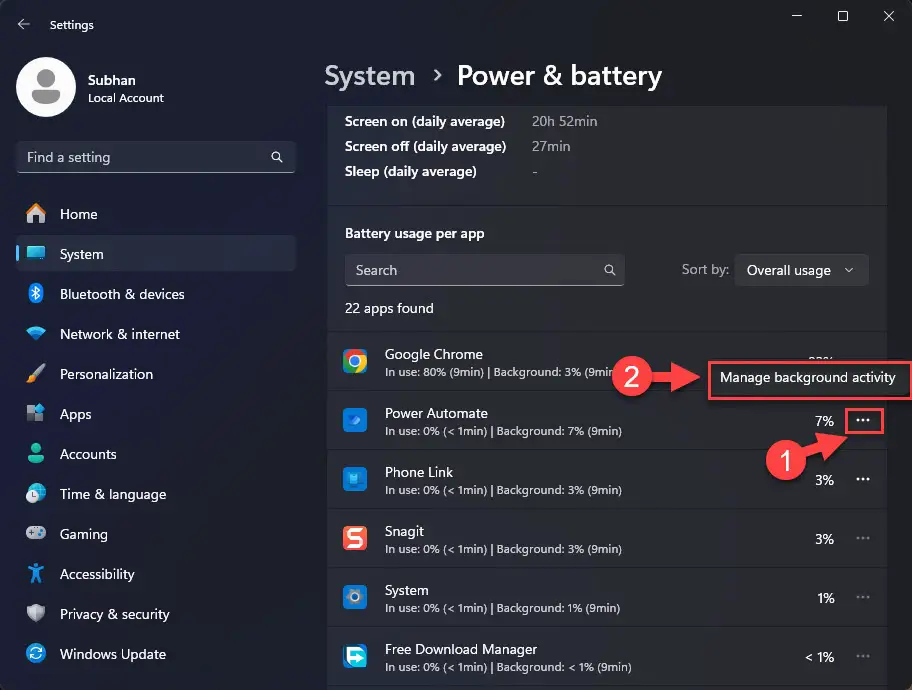Screen dimensions: 912x690
Task: Open Time & language settings
Action: click(156, 494)
